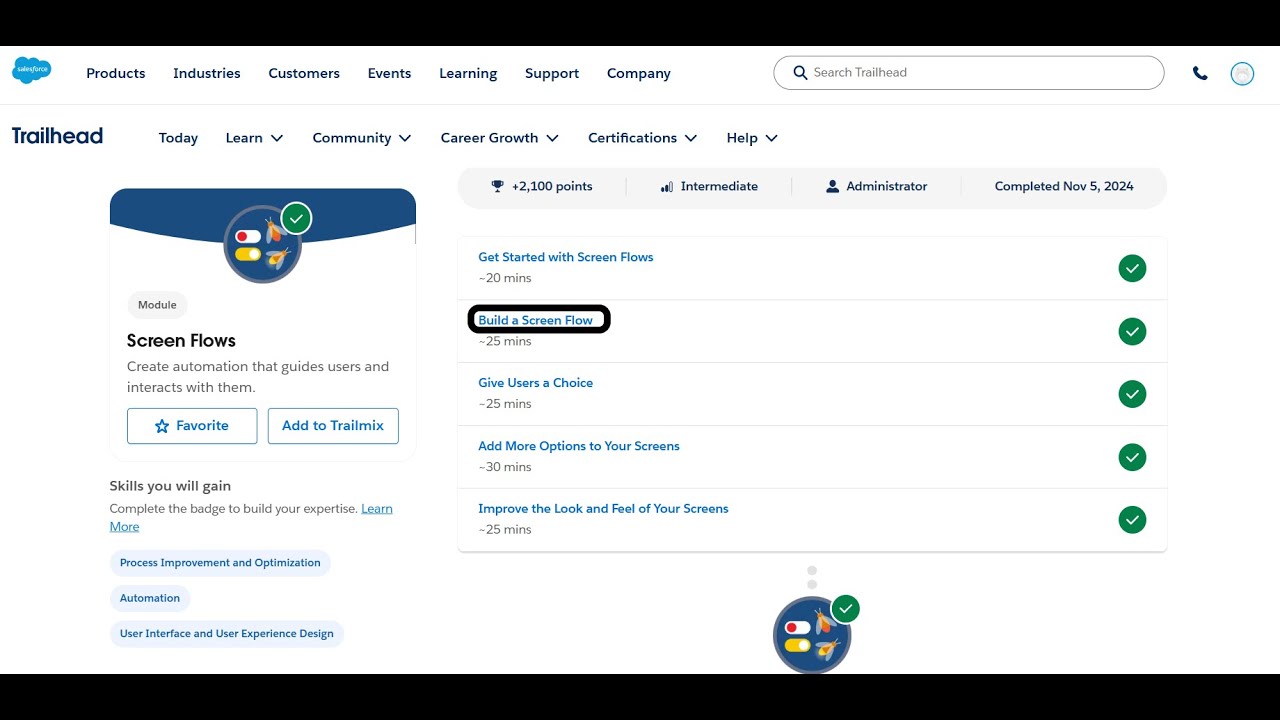The height and width of the screenshot is (720, 1280).
Task: Click the +2,100 points text
Action: click(552, 186)
